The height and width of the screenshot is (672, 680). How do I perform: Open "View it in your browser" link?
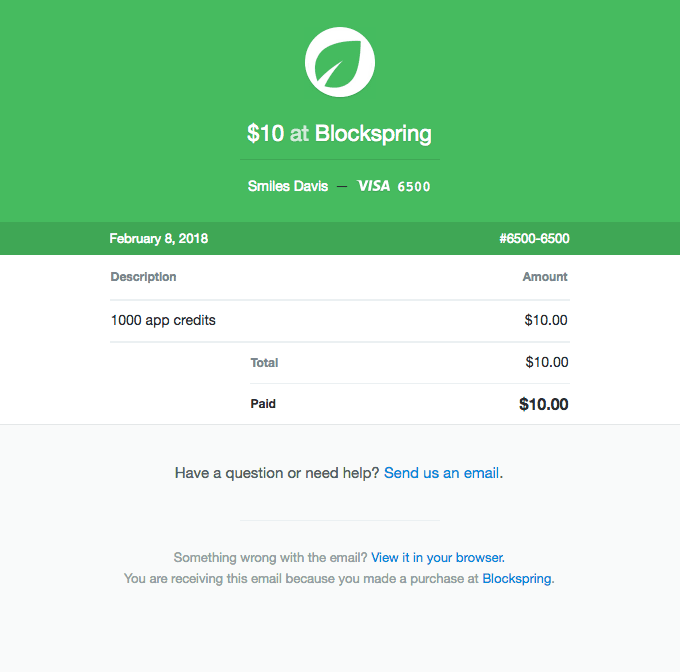[x=437, y=557]
